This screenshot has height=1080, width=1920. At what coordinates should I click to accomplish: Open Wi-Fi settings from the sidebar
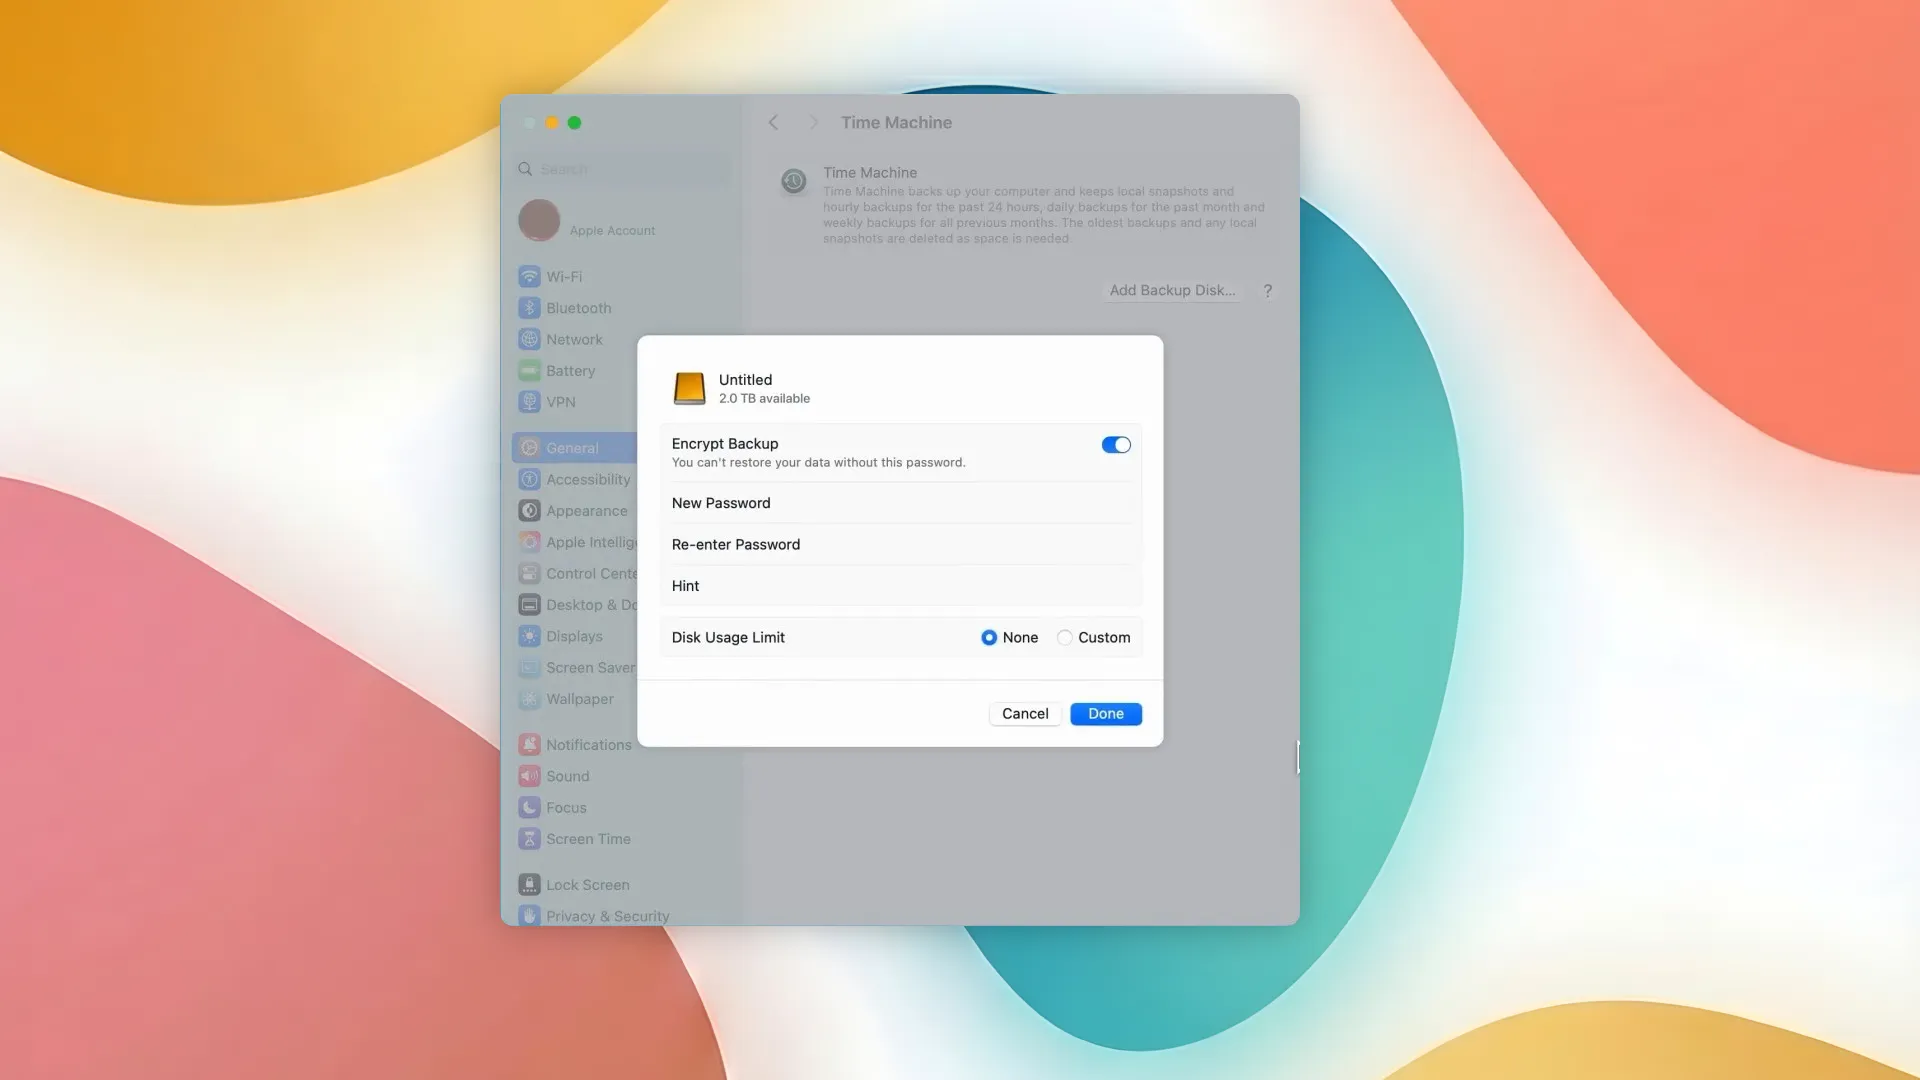coord(563,276)
